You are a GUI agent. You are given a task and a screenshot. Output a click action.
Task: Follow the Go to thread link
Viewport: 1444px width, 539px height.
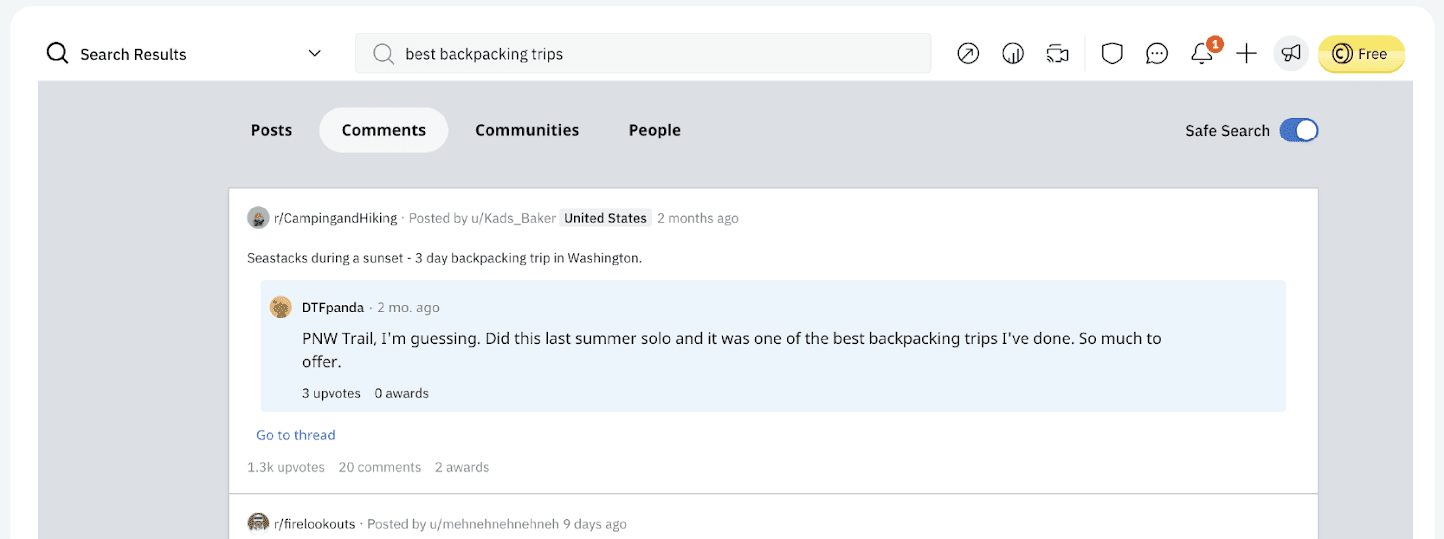click(x=296, y=435)
